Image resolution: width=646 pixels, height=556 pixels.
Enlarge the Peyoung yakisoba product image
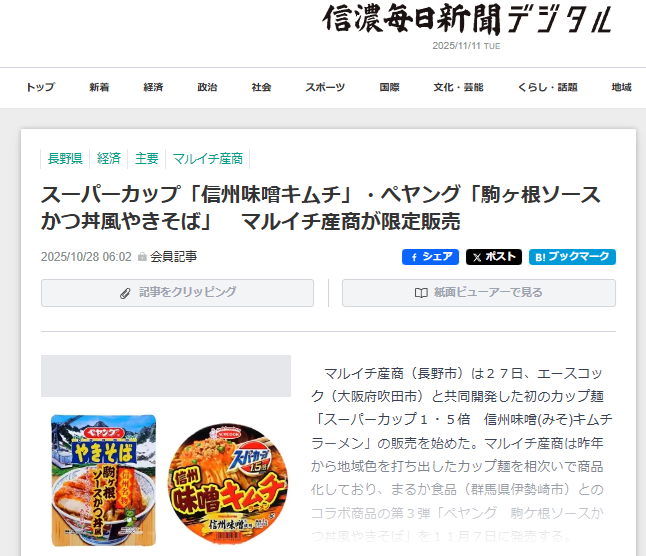(103, 480)
